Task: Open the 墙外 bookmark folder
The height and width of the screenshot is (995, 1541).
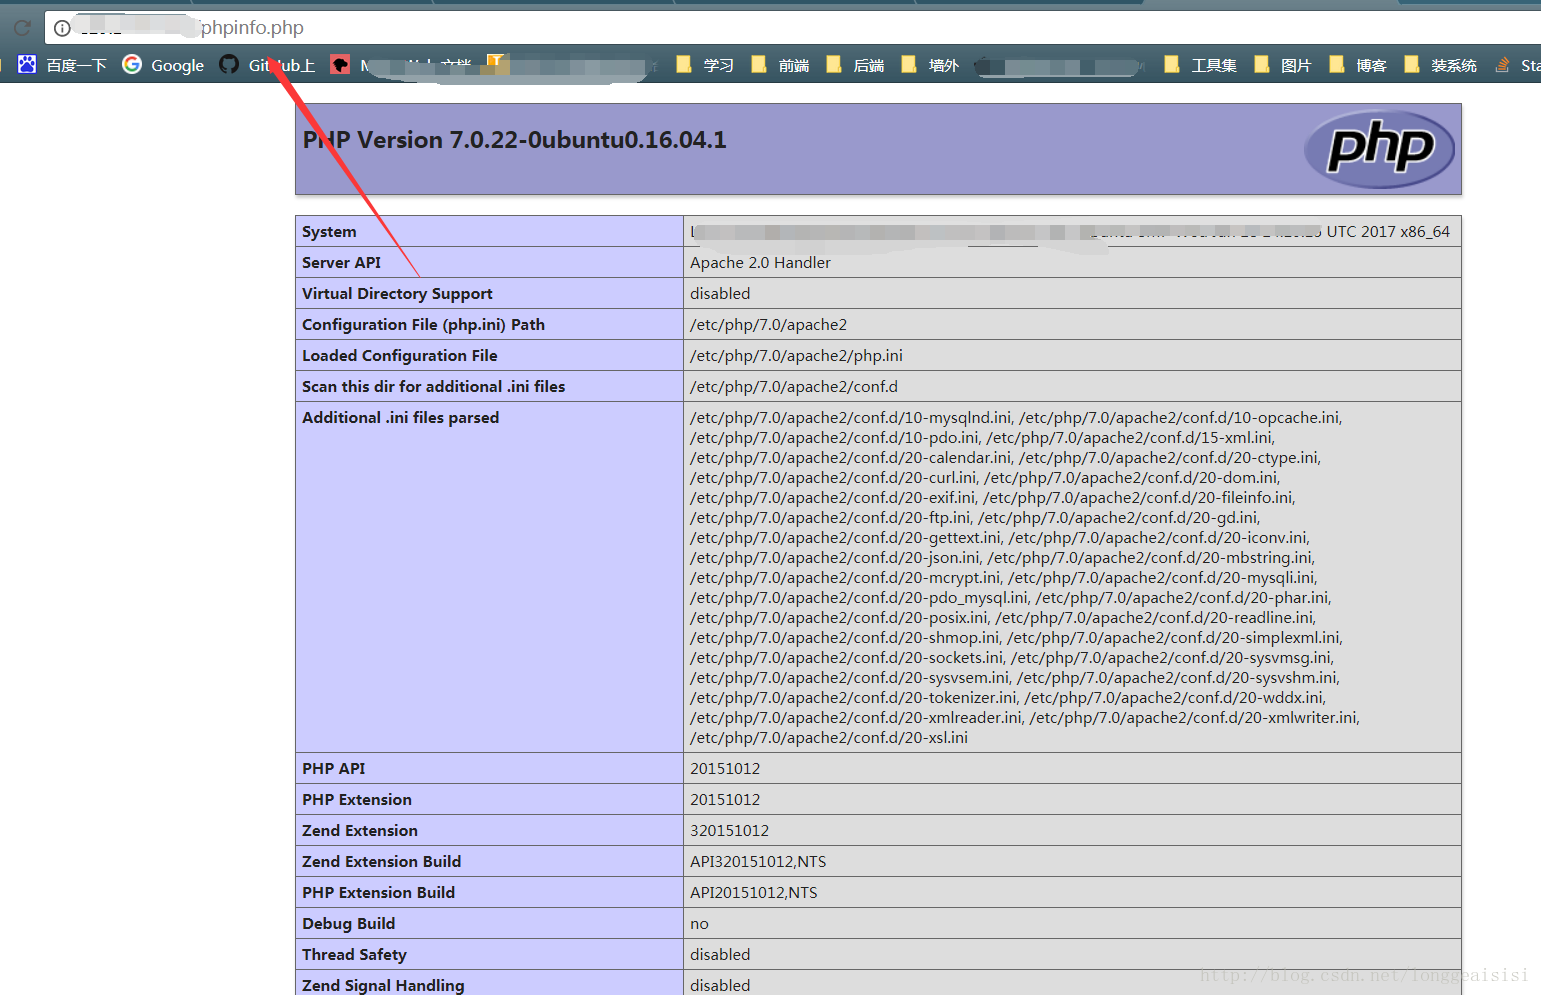Action: pyautogui.click(x=930, y=65)
